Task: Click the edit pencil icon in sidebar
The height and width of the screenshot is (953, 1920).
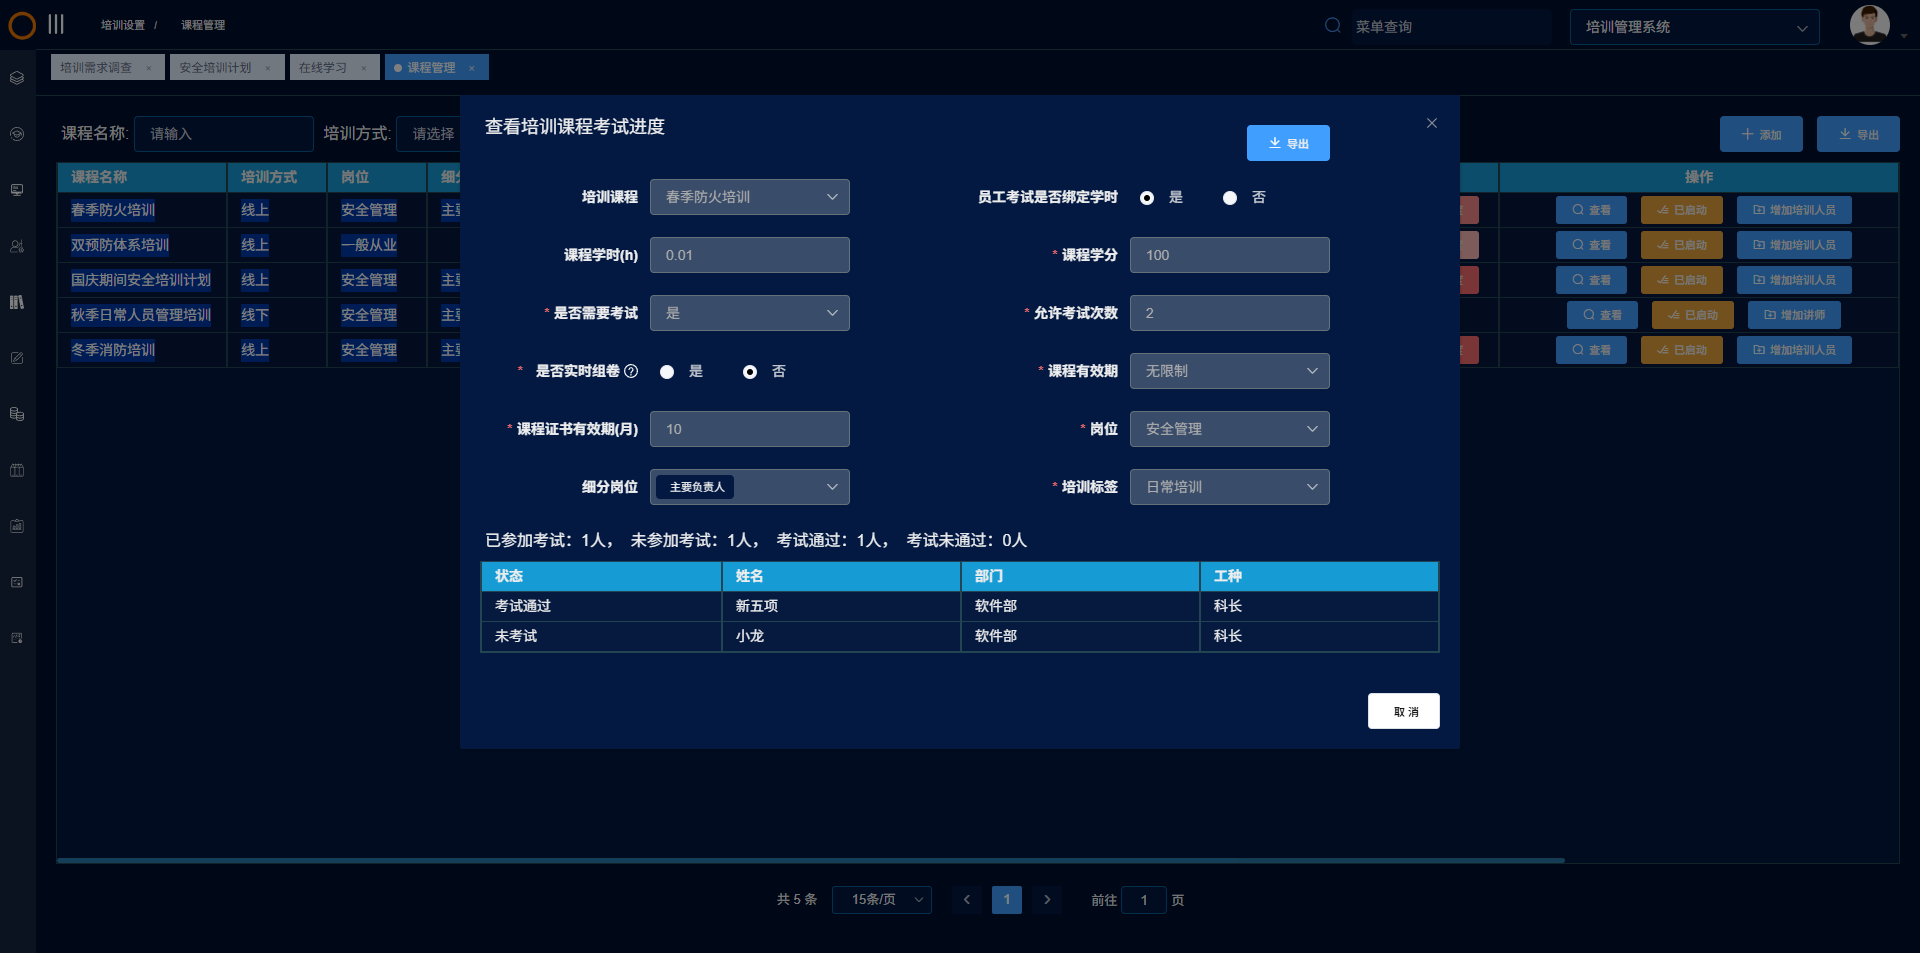Action: (16, 358)
